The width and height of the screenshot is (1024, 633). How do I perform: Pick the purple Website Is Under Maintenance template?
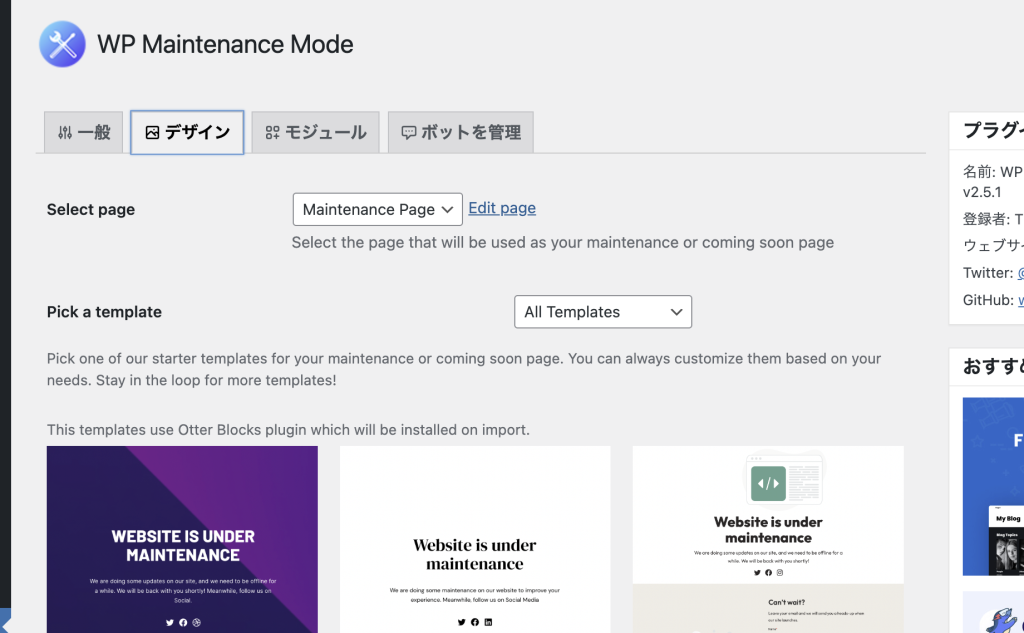point(182,539)
